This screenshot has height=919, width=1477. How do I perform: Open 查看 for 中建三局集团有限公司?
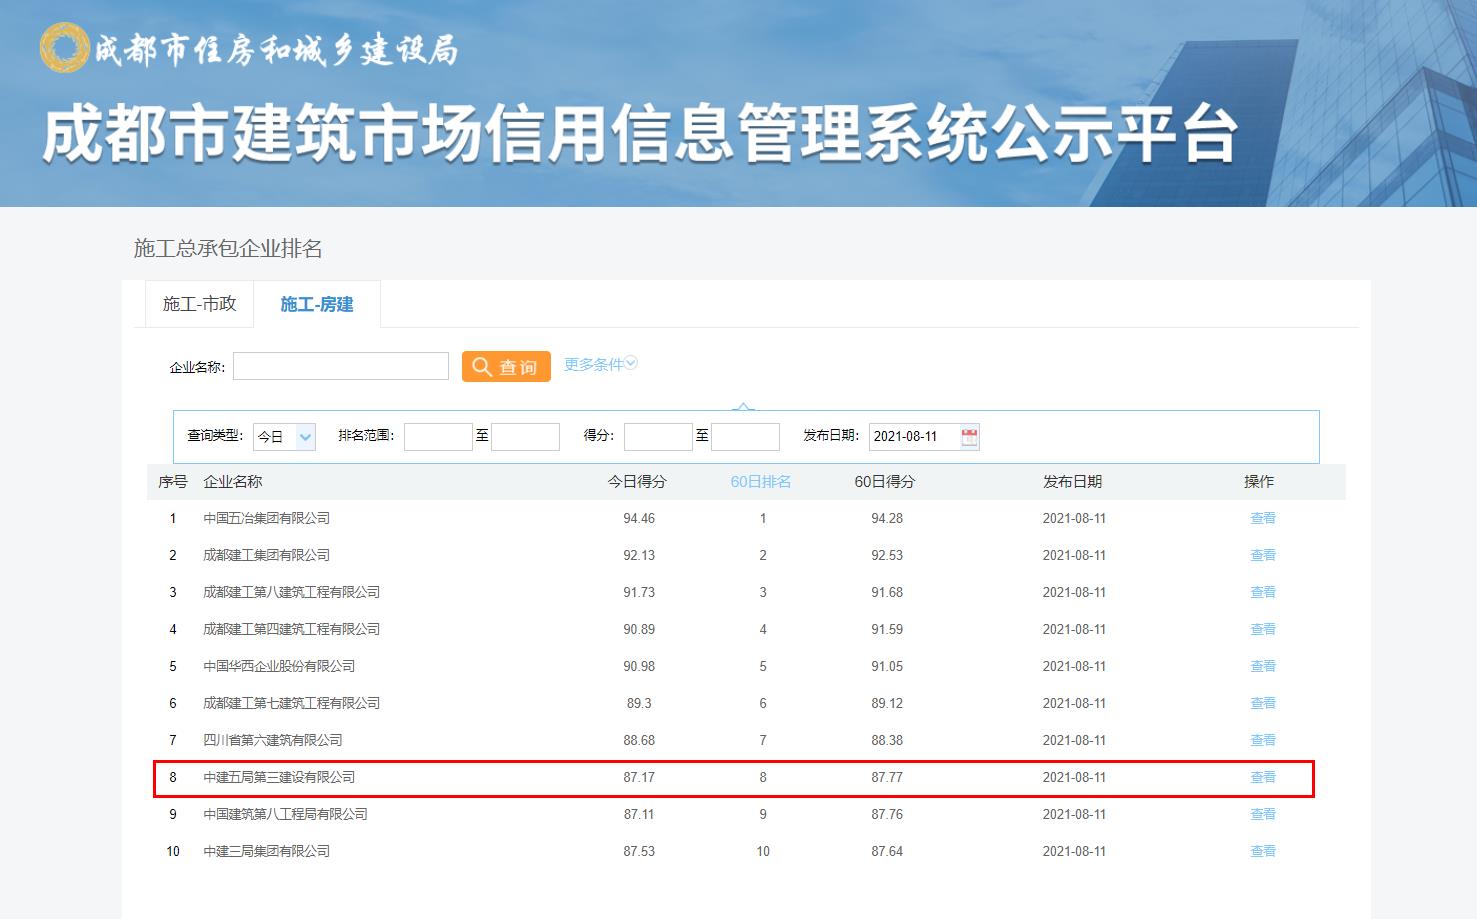pyautogui.click(x=1263, y=851)
